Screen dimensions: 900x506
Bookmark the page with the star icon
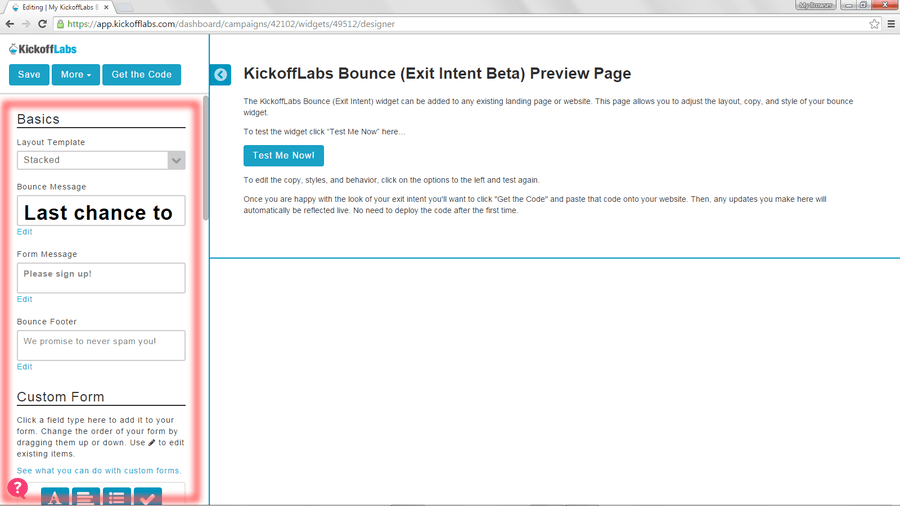click(x=874, y=24)
